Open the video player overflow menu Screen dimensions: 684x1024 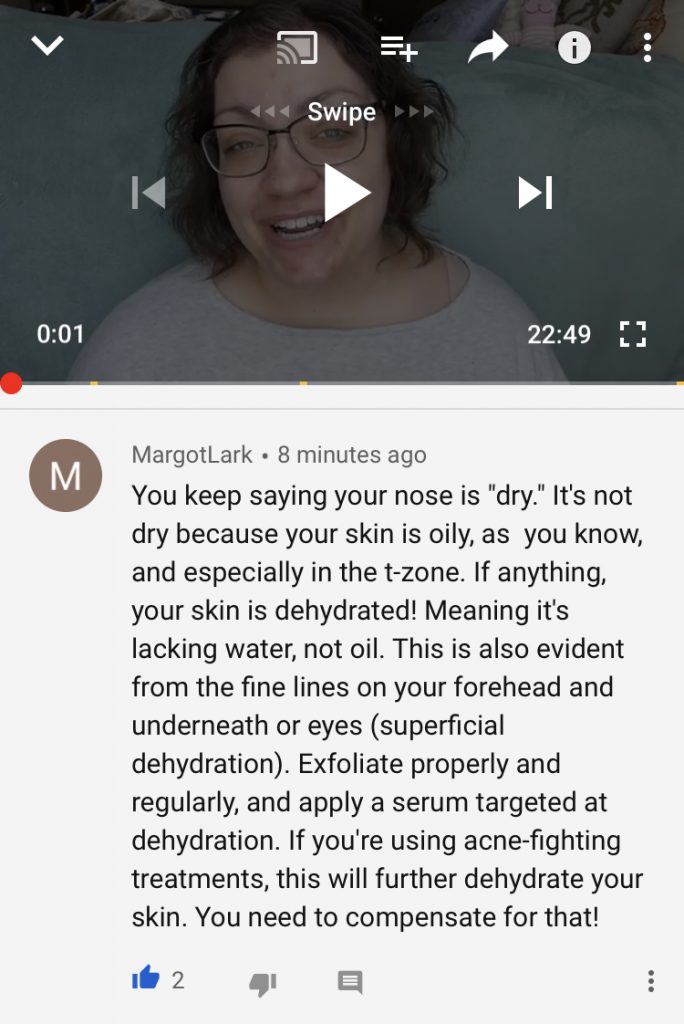647,48
